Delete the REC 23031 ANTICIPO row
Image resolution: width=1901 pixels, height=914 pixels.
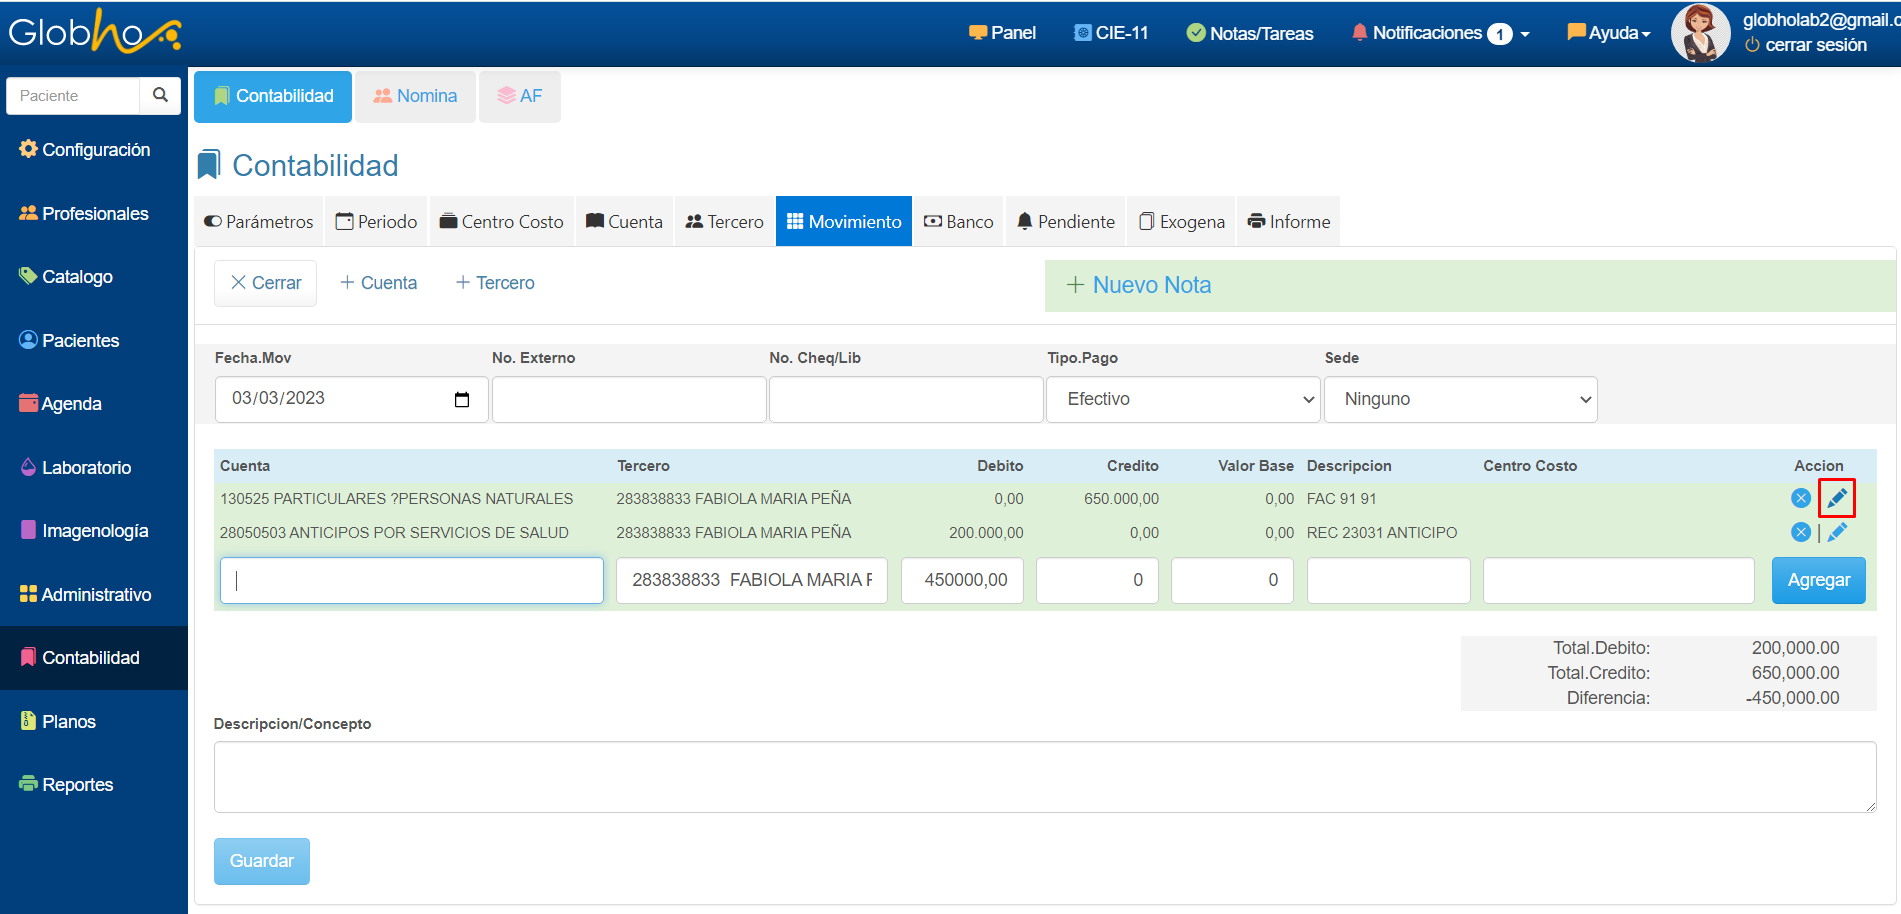[1800, 532]
